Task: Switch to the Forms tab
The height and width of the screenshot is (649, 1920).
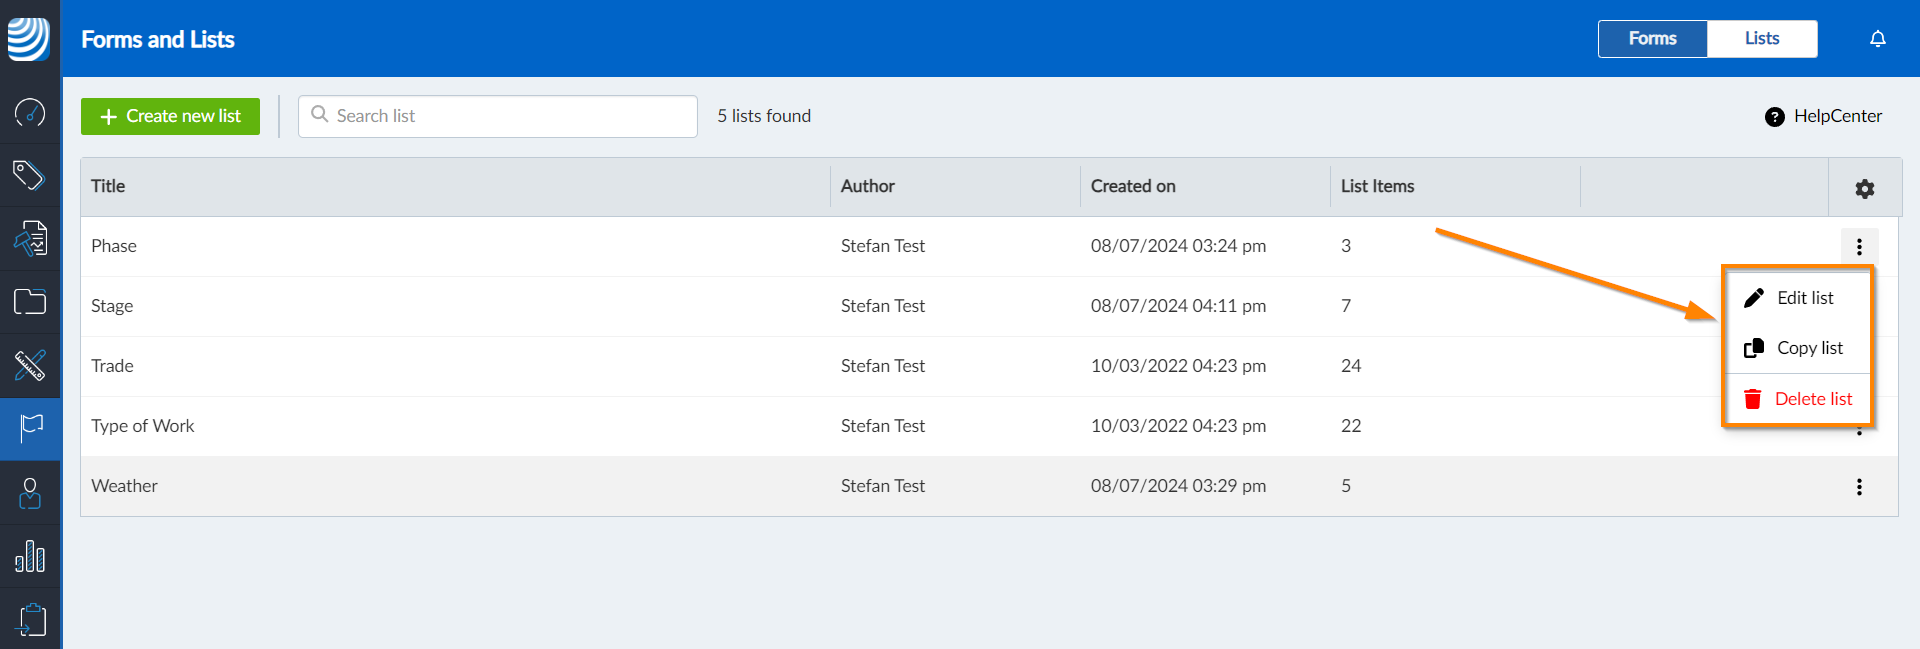Action: [1652, 39]
